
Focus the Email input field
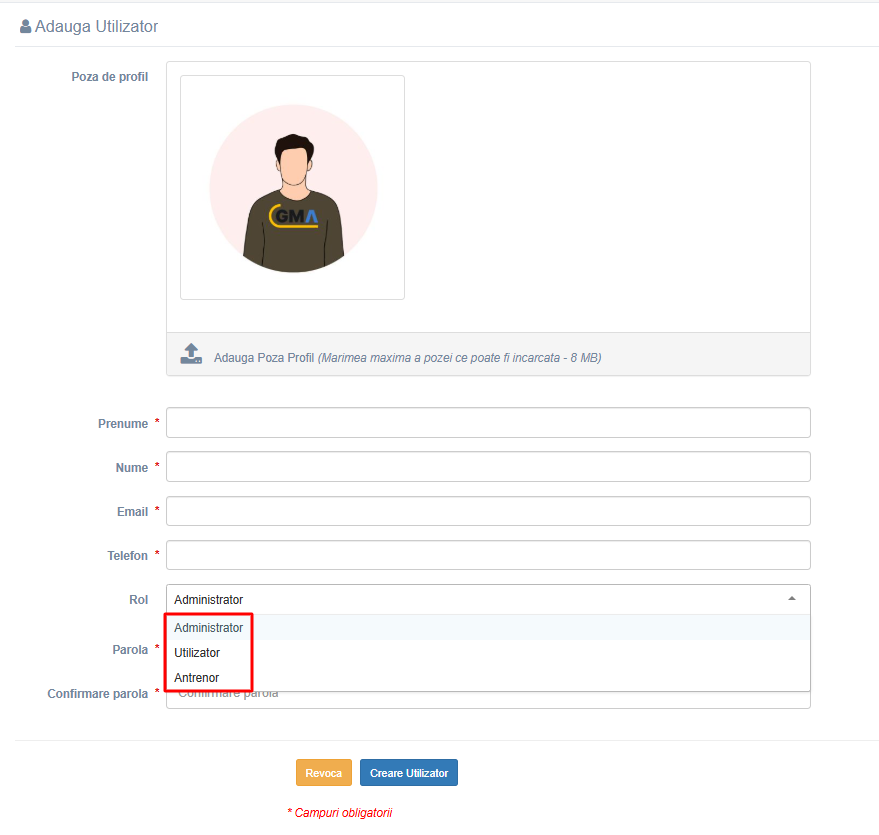click(x=488, y=511)
